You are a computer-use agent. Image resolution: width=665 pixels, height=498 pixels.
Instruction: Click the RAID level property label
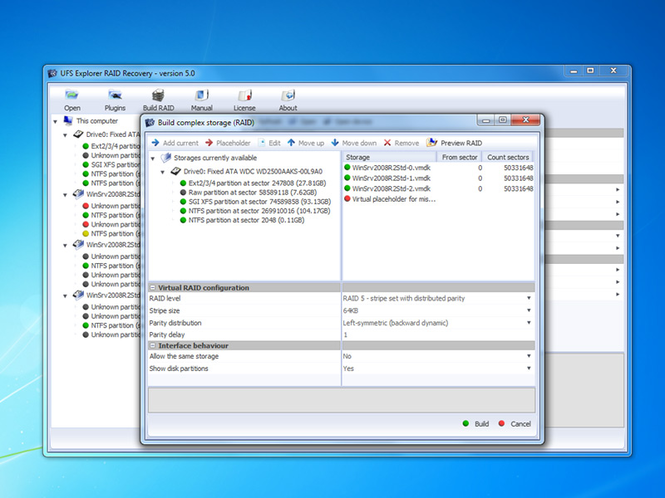165,298
